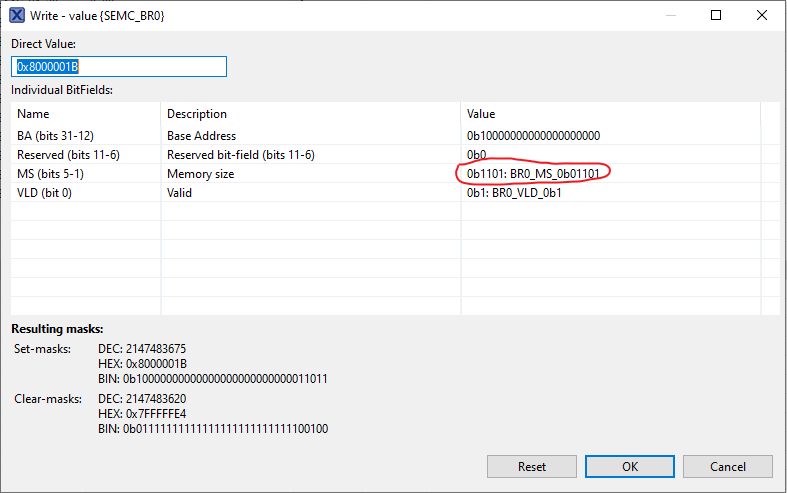The width and height of the screenshot is (787, 493).
Task: Click the Reserved bit-field value 0b0
Action: point(477,154)
